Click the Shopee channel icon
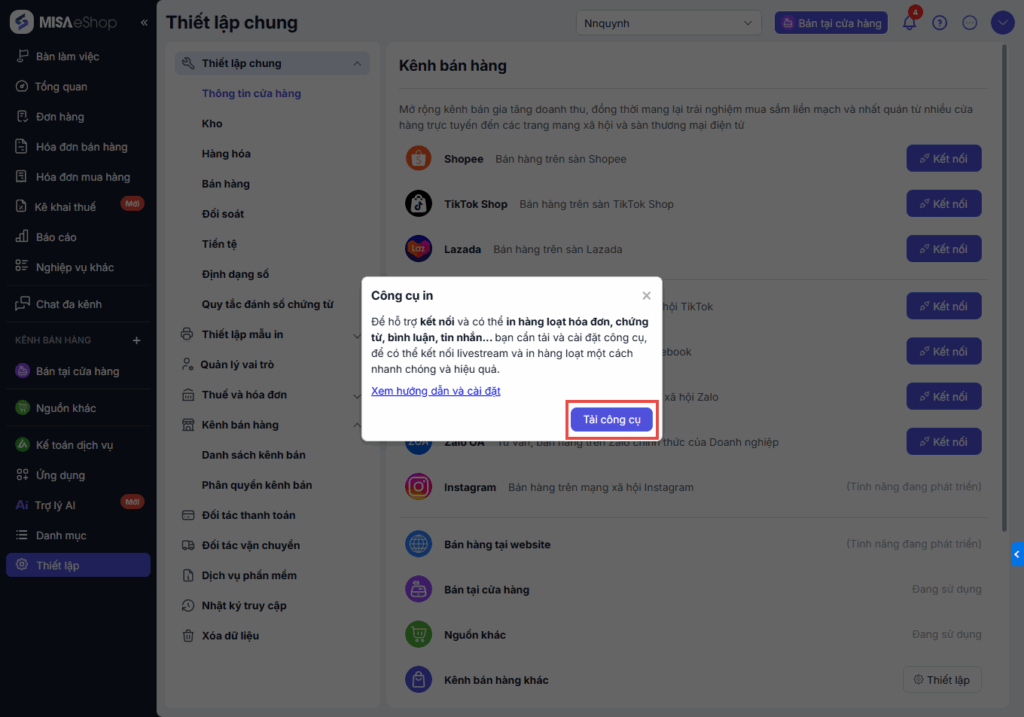 tap(418, 158)
